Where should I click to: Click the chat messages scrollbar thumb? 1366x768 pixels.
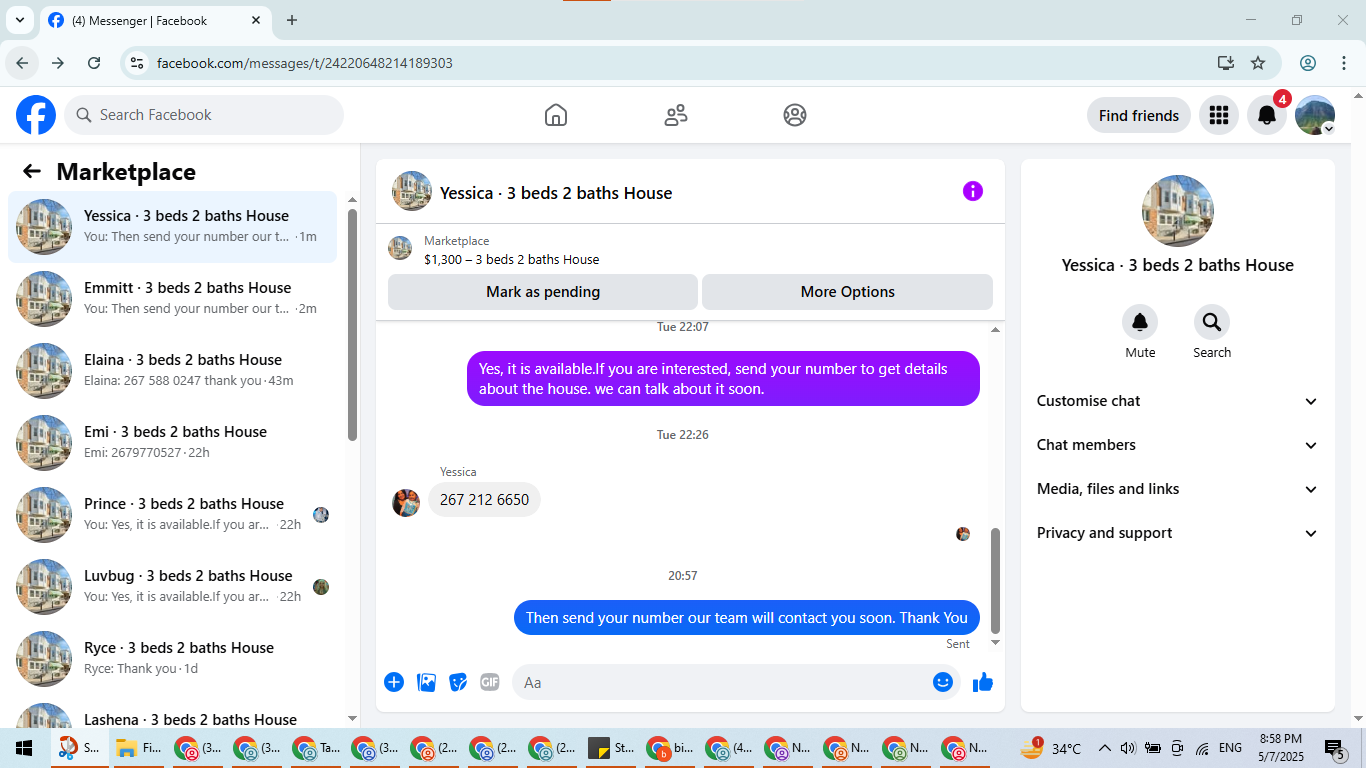point(995,580)
